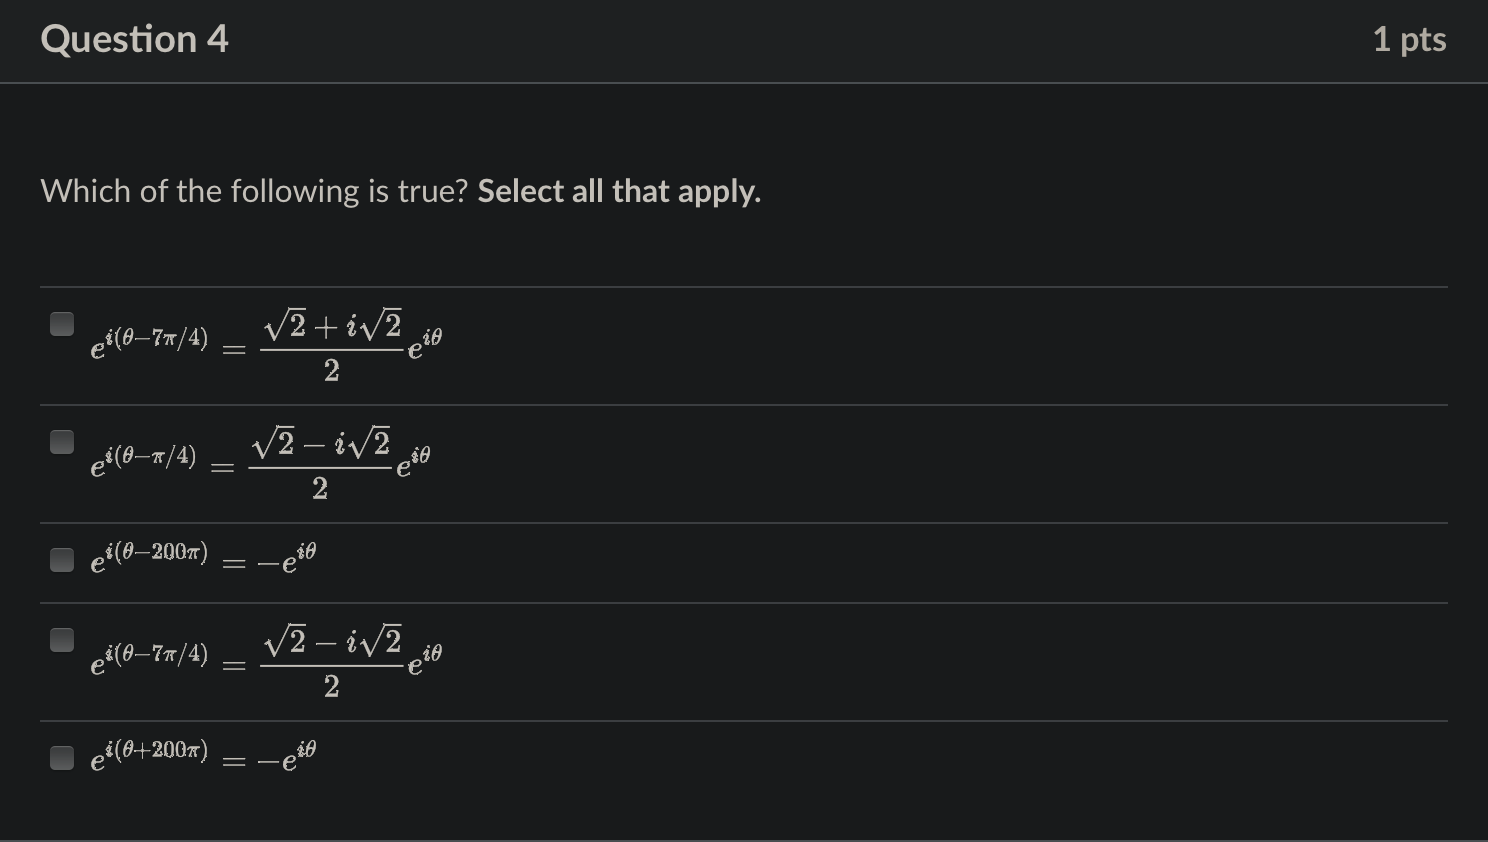Click the 1 pts label
The width and height of the screenshot is (1488, 842).
[1409, 38]
